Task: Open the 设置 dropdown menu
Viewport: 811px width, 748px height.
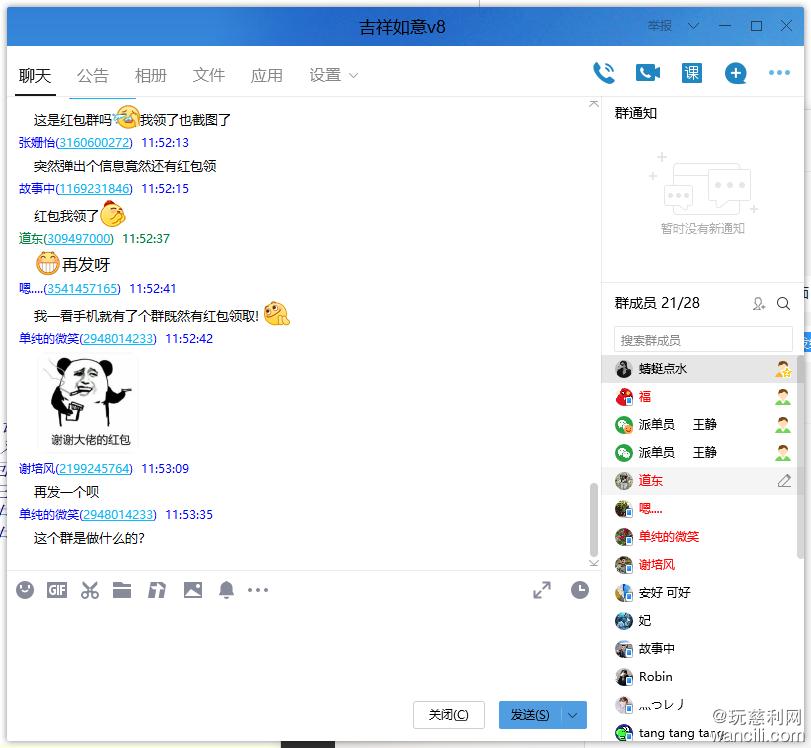Action: (x=331, y=74)
